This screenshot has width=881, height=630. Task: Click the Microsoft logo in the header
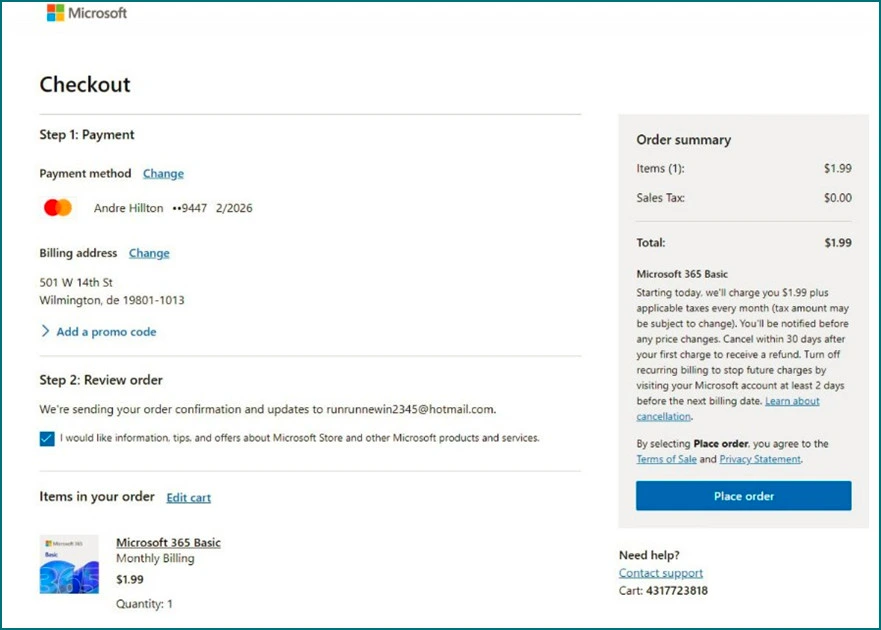tap(87, 12)
